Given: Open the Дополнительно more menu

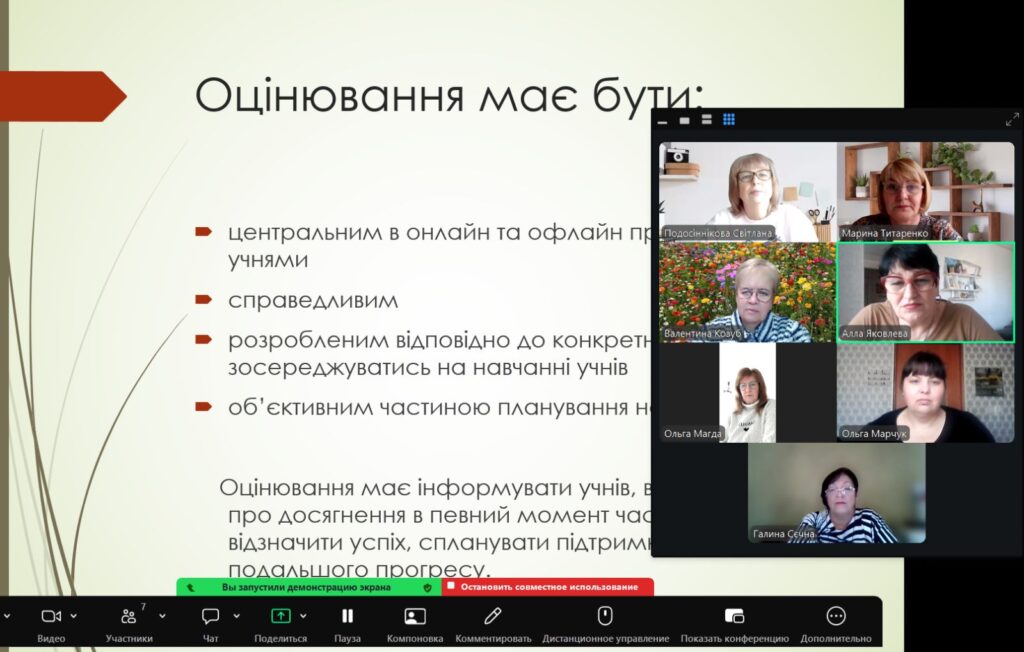Looking at the screenshot, I should 836,615.
